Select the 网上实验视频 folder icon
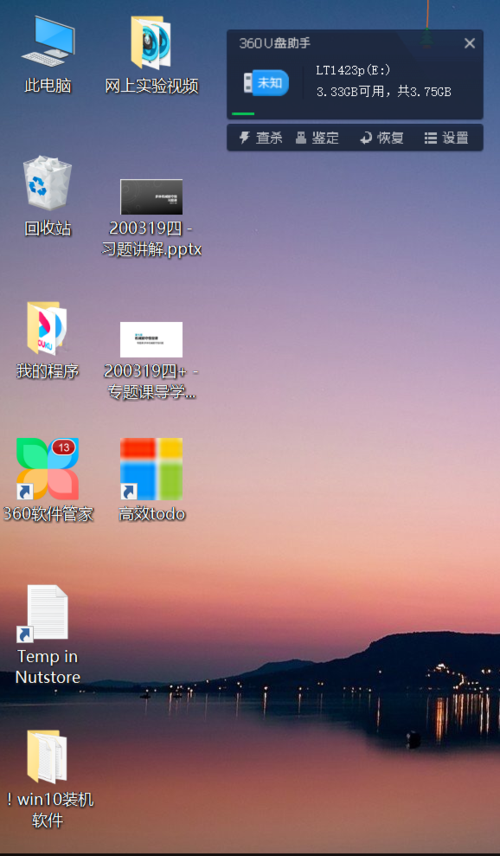 pos(151,43)
